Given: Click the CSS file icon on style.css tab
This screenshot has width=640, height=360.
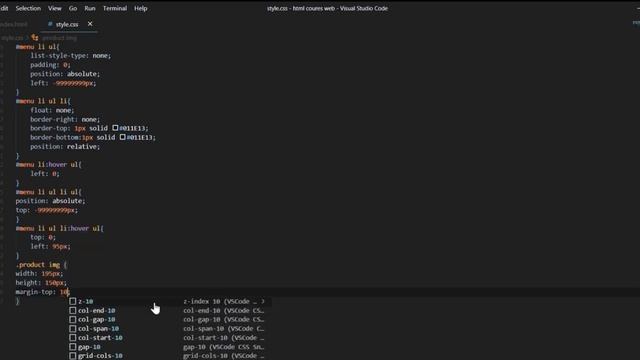Looking at the screenshot, I should [x=50, y=24].
